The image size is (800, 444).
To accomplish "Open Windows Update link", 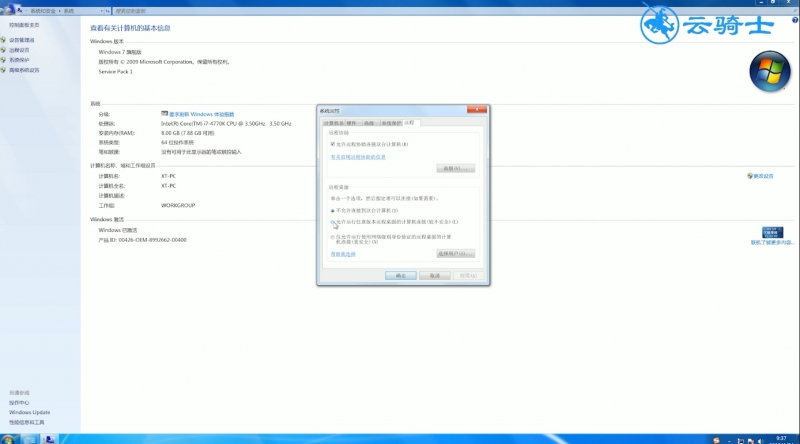I will [x=30, y=412].
